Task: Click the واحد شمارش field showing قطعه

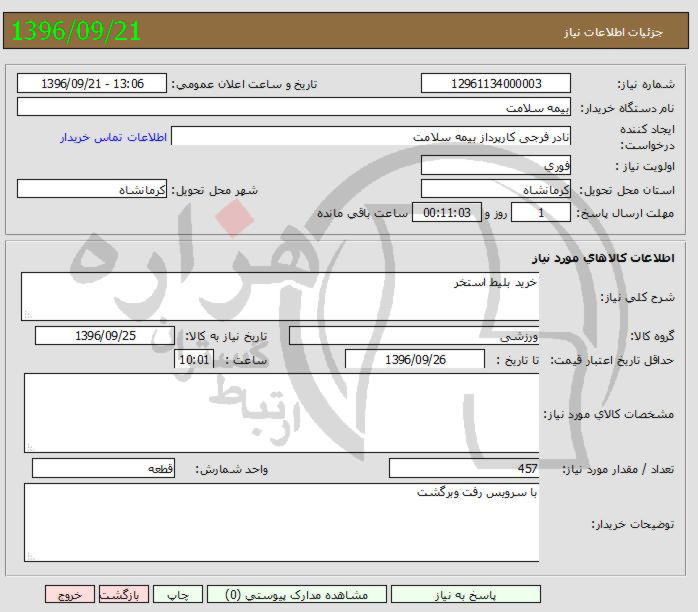Action: pos(103,468)
